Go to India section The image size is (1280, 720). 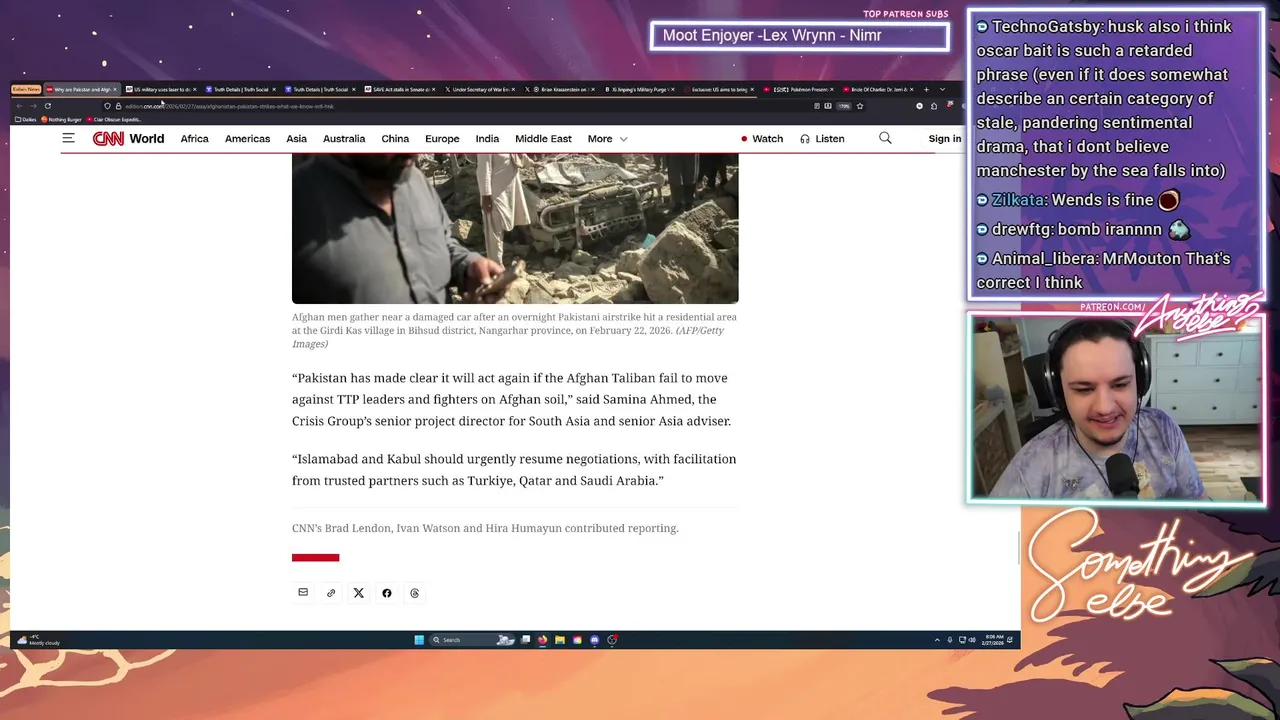487,139
